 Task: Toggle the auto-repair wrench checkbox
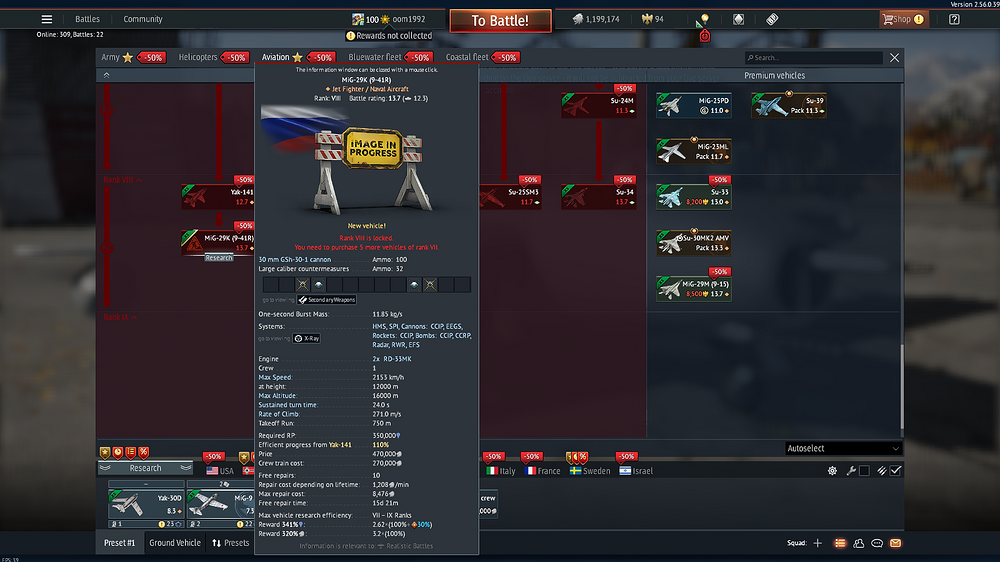tap(864, 471)
